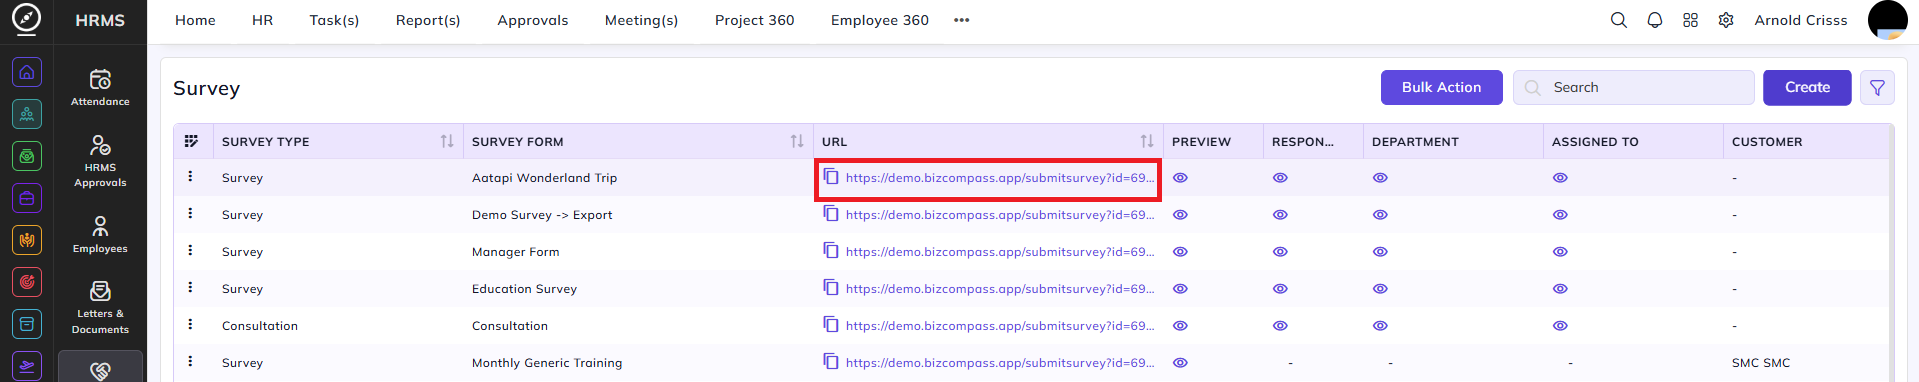View responses for Aatapi Wonderland Trip
The width and height of the screenshot is (1919, 382).
point(1280,178)
